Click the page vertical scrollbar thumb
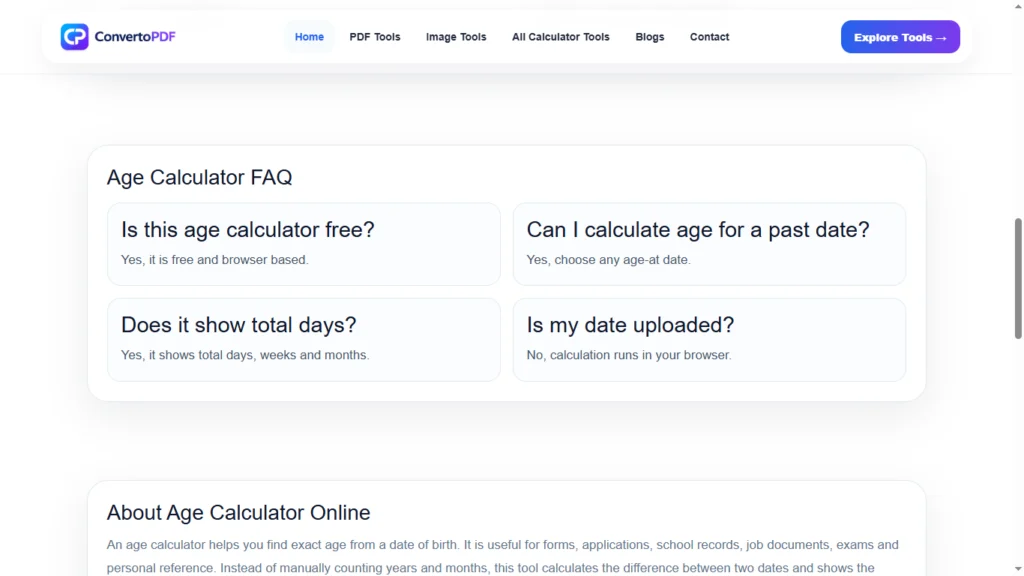The image size is (1024, 576). click(x=1017, y=279)
